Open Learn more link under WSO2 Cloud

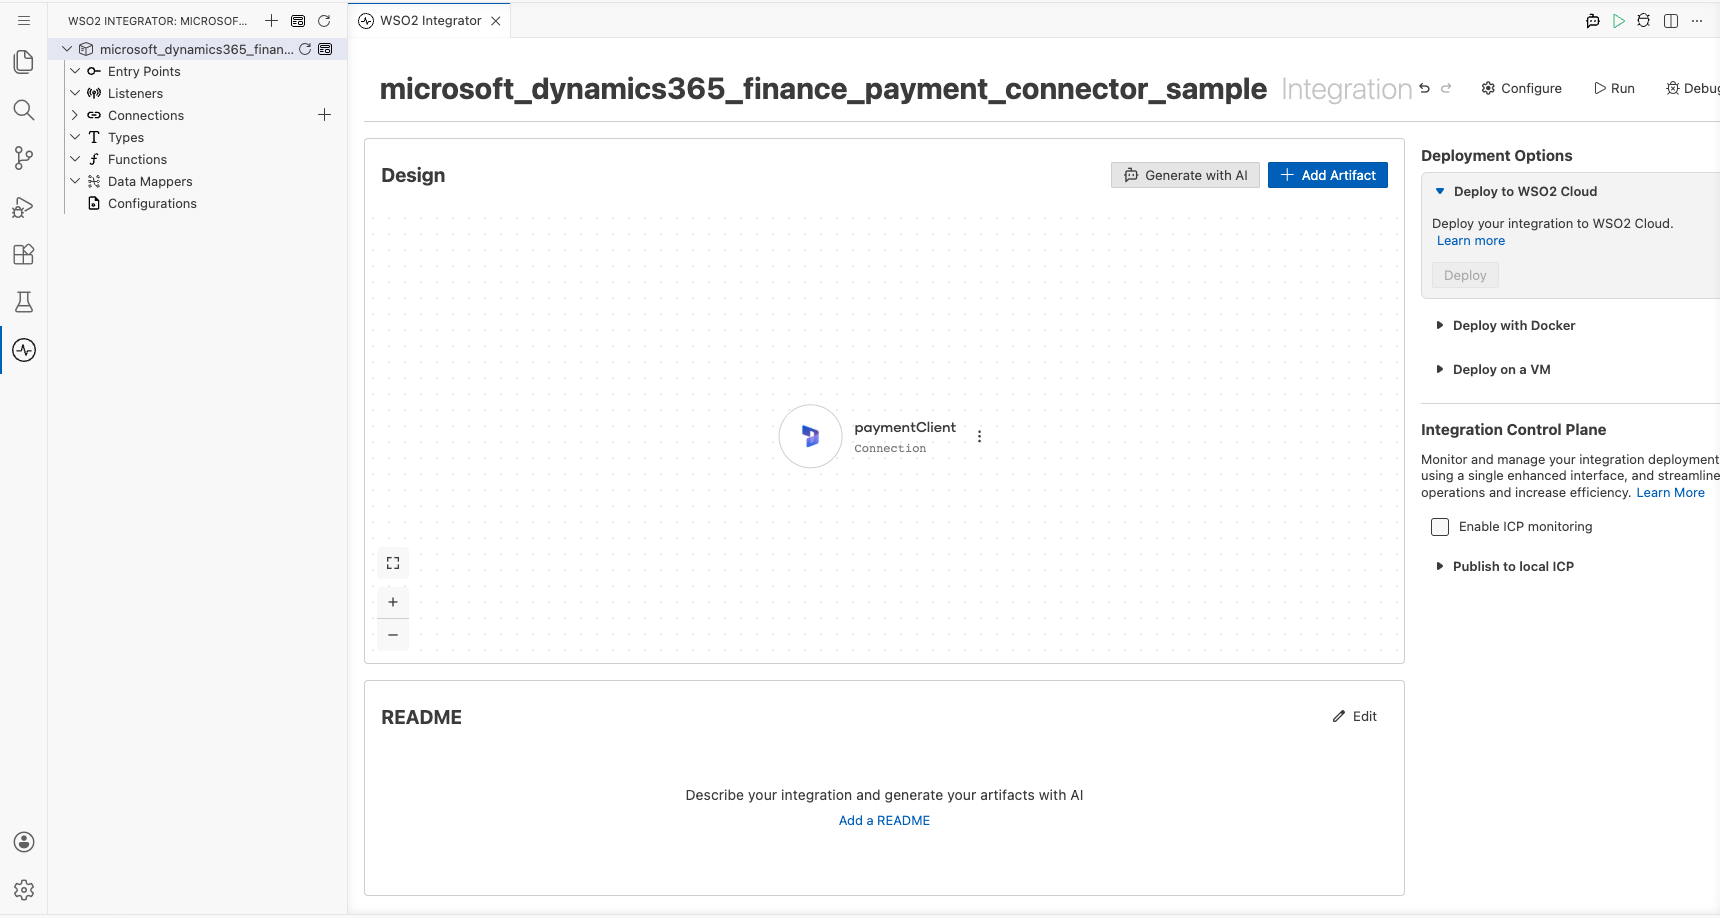point(1471,241)
